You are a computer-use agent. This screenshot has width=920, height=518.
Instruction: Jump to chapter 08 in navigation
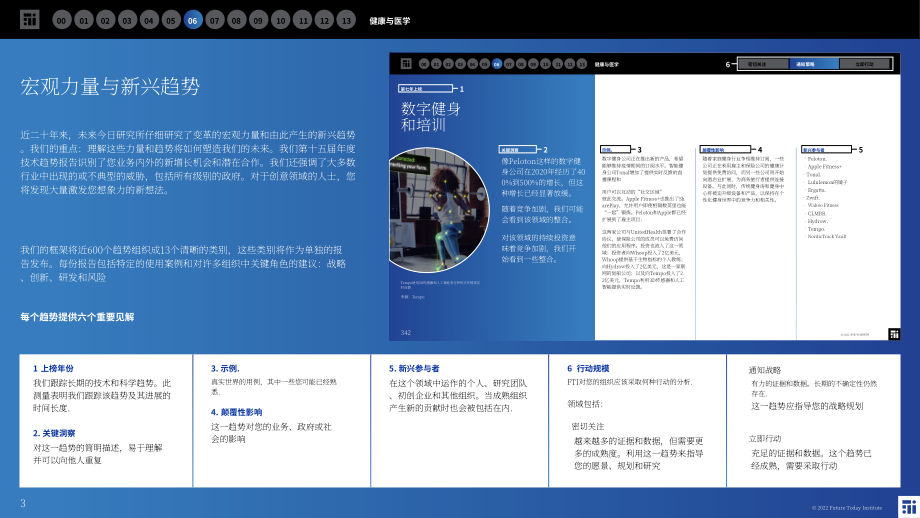tap(236, 21)
